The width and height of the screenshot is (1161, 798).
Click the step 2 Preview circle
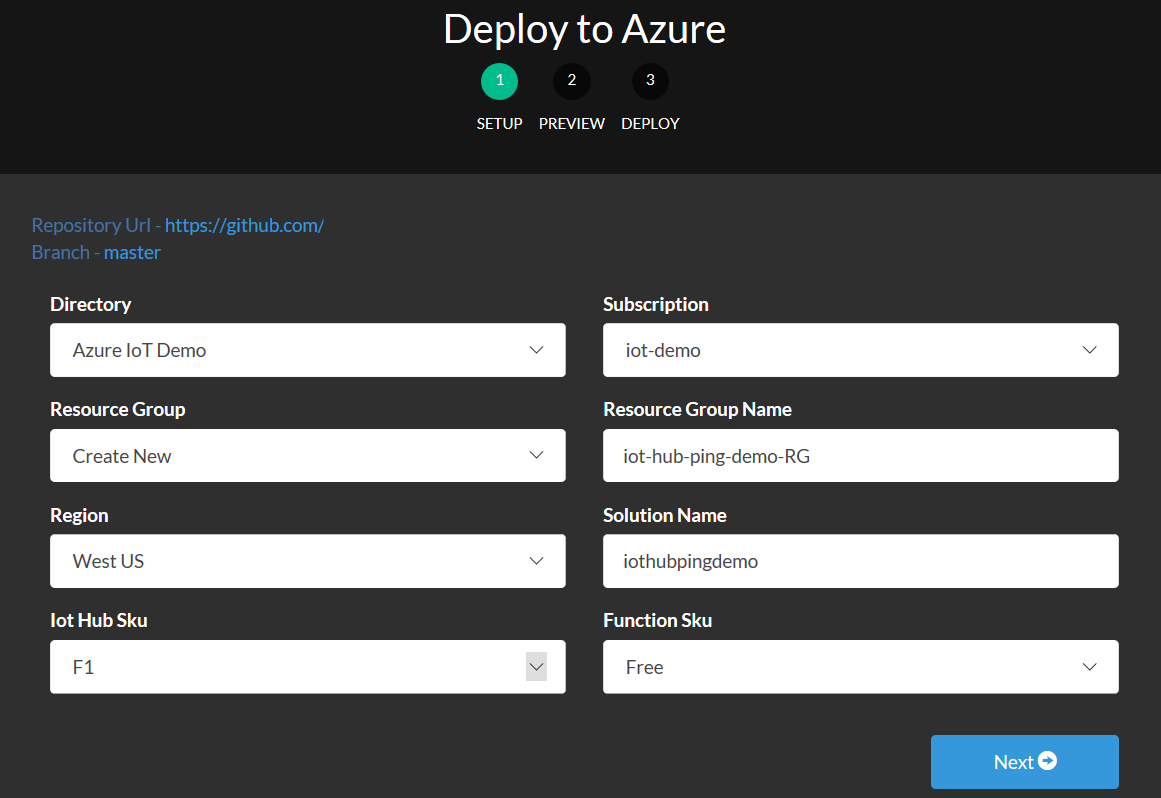coord(572,81)
